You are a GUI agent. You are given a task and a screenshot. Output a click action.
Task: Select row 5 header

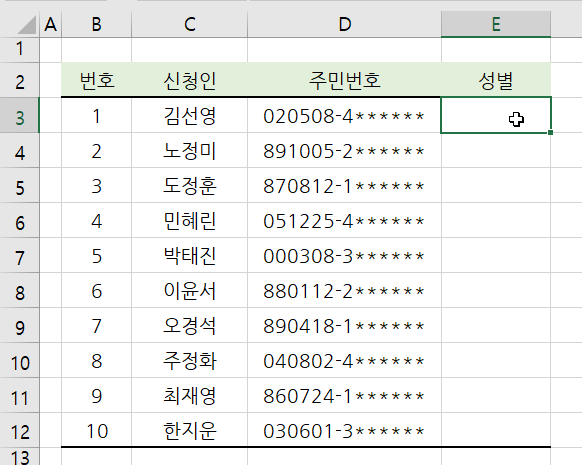pyautogui.click(x=19, y=185)
